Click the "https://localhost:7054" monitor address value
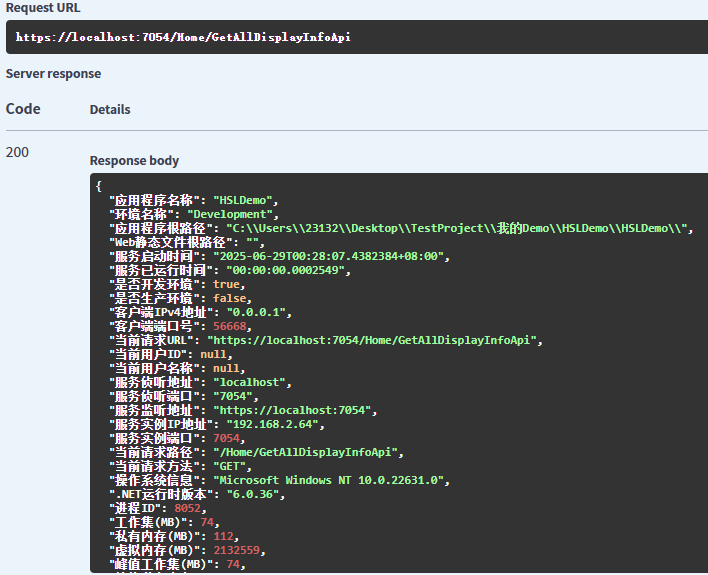Image resolution: width=708 pixels, height=575 pixels. [292, 410]
